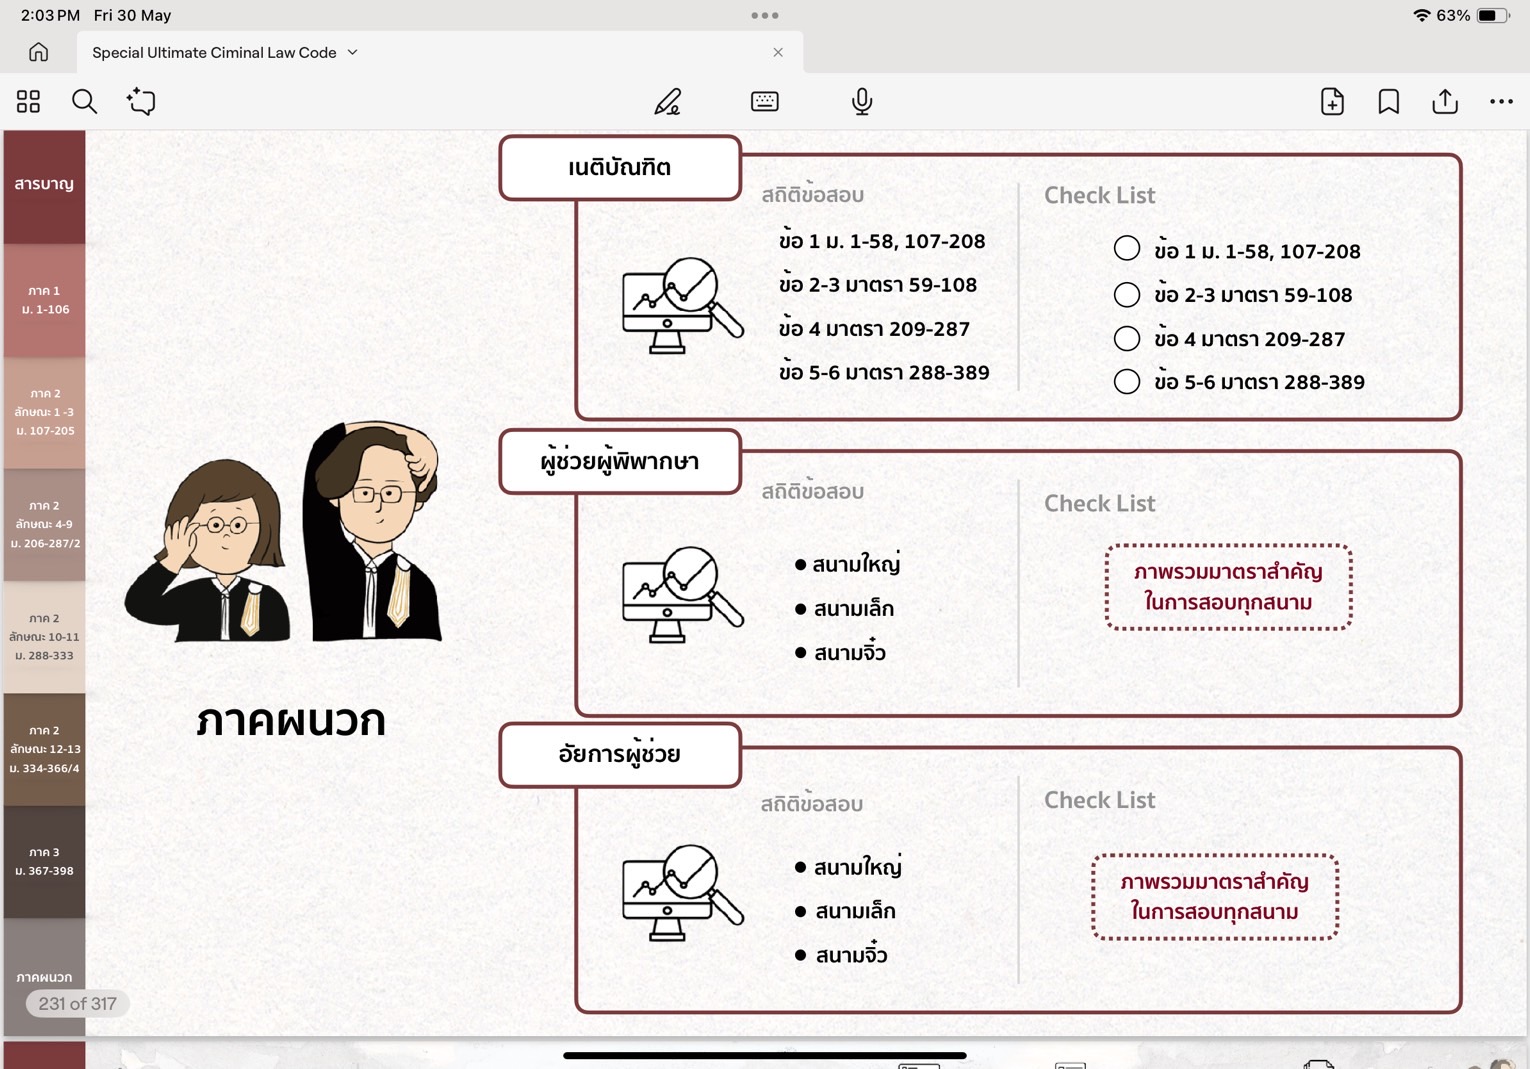
Task: Select สนามเล็ก under ผู้ช่วยผู้พิพากษา
Action: pos(853,609)
